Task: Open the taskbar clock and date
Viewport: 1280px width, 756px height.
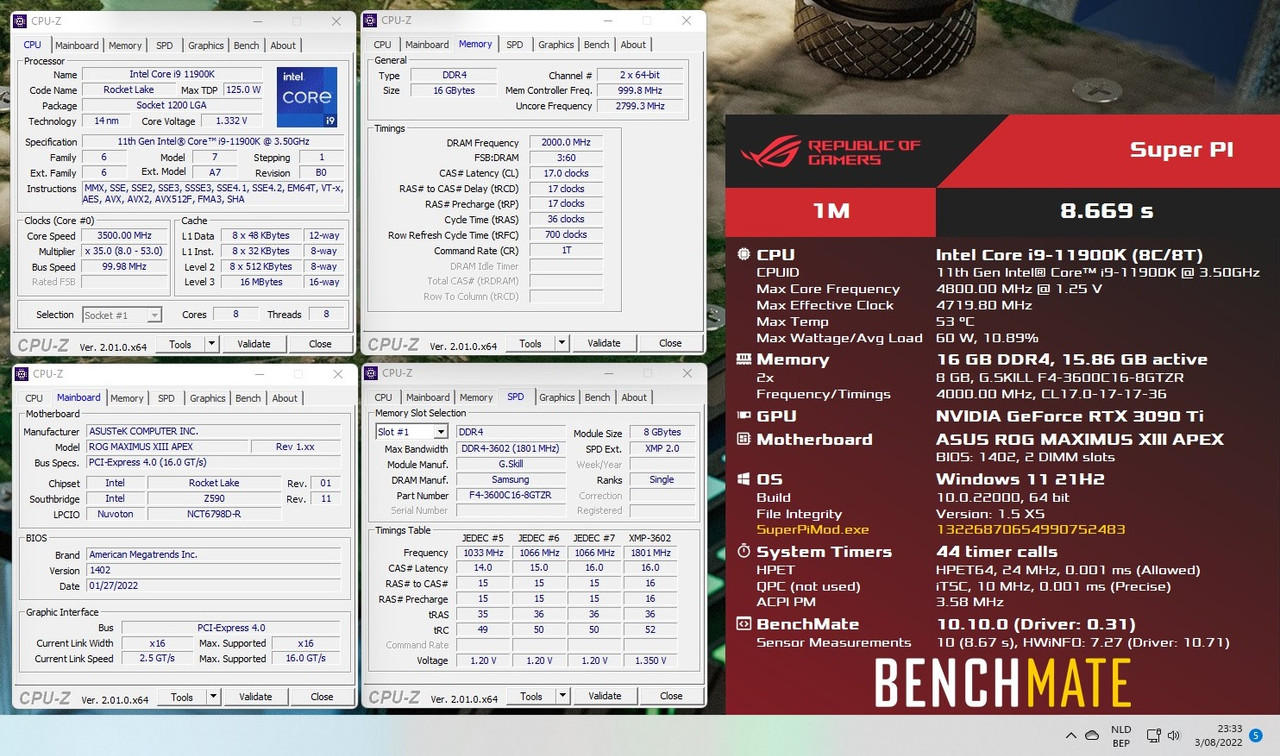Action: (1216, 735)
